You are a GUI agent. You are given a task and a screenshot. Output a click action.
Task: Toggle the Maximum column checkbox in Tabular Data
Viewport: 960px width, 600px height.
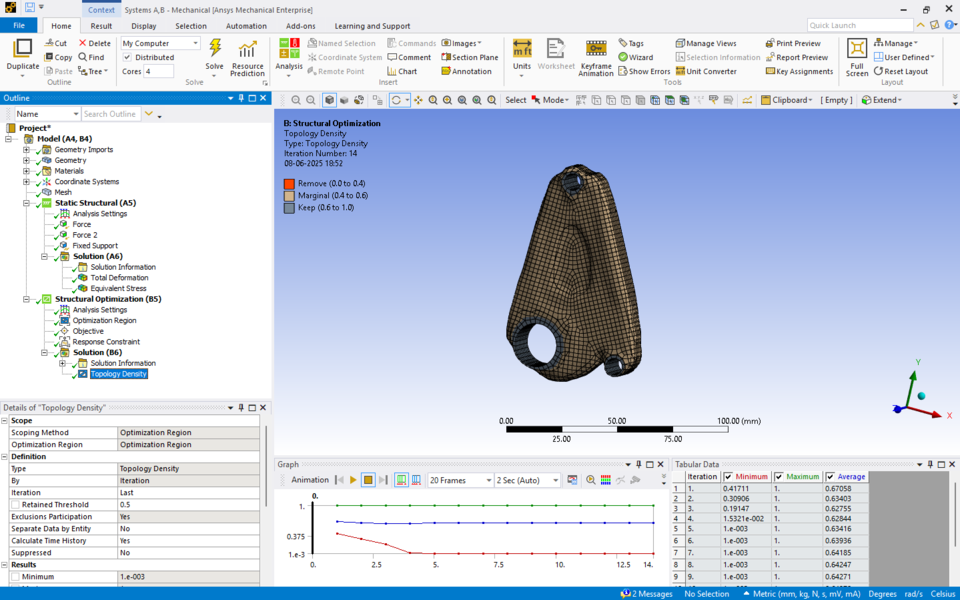point(781,476)
